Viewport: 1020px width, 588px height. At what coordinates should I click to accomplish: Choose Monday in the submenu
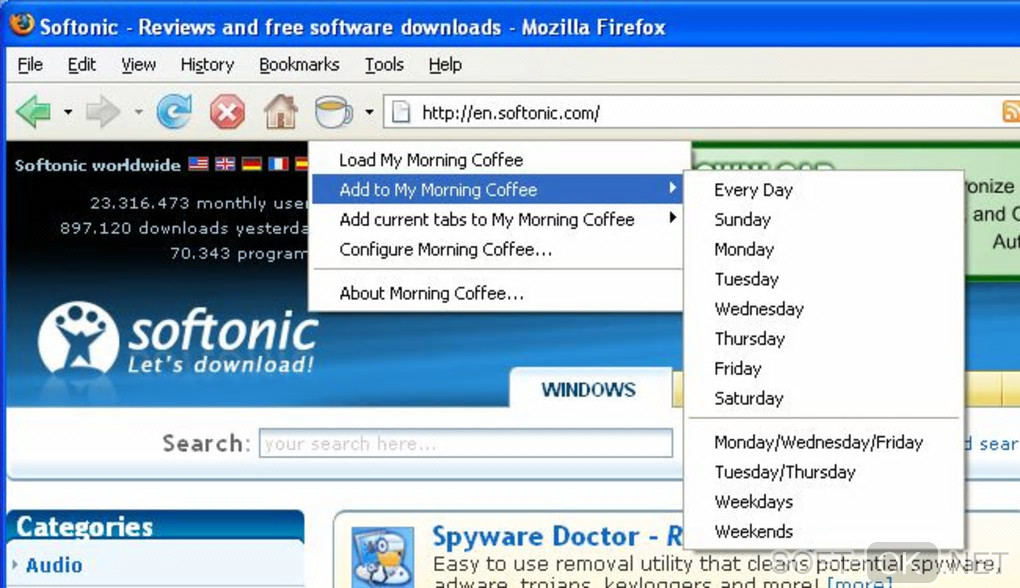click(824, 249)
